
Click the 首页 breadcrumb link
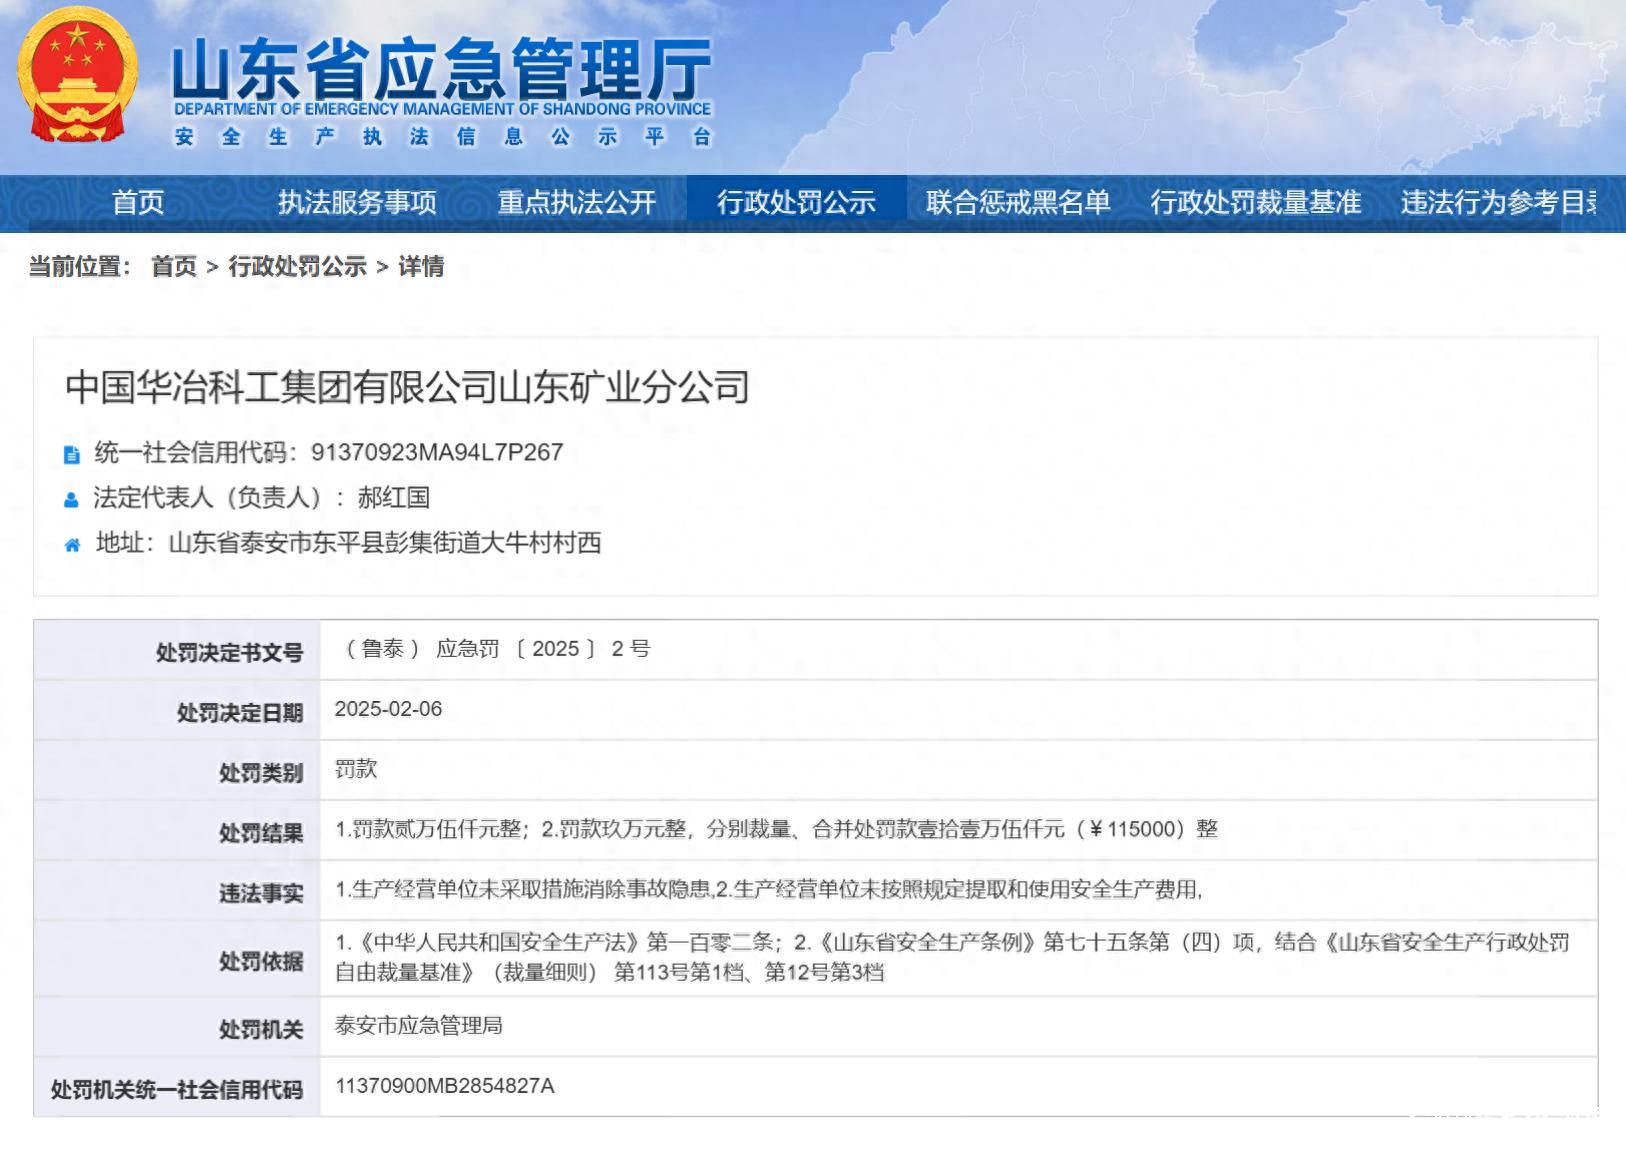174,266
